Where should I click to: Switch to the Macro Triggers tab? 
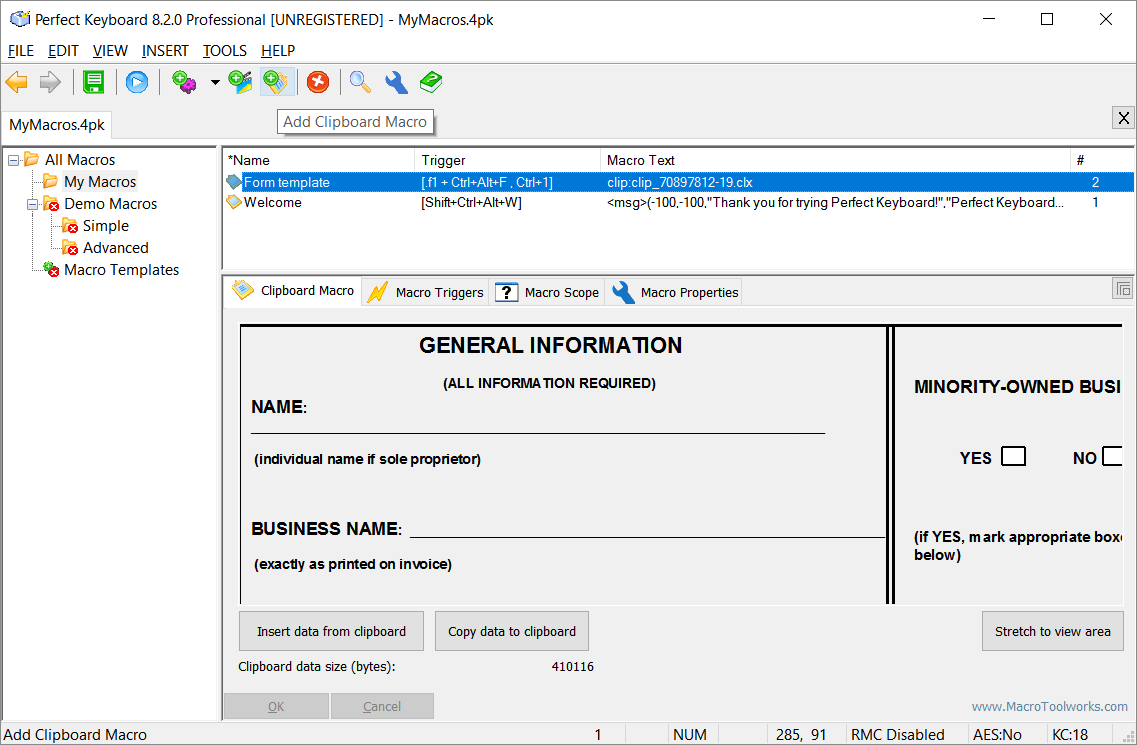click(x=427, y=292)
